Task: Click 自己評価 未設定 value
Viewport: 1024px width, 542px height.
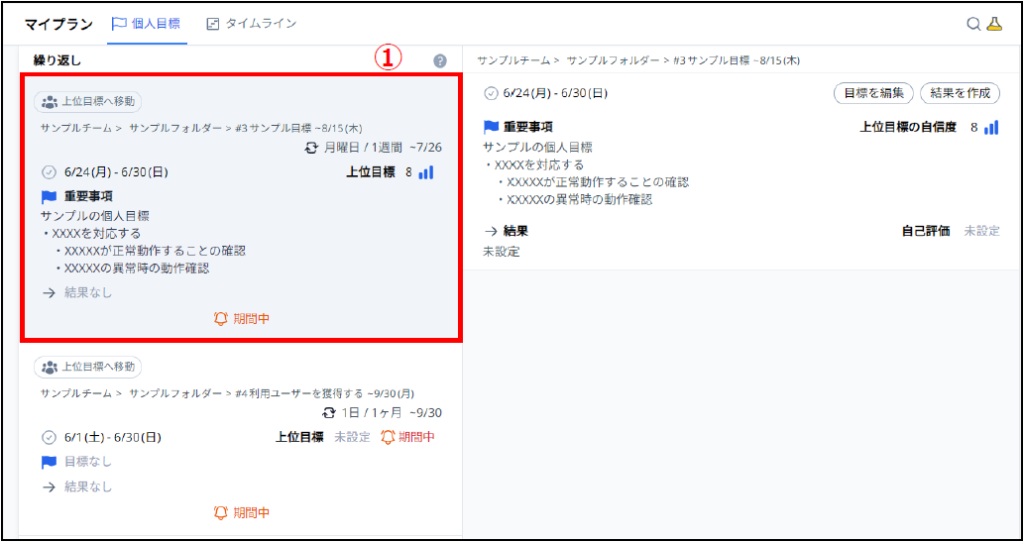Action: tap(982, 231)
